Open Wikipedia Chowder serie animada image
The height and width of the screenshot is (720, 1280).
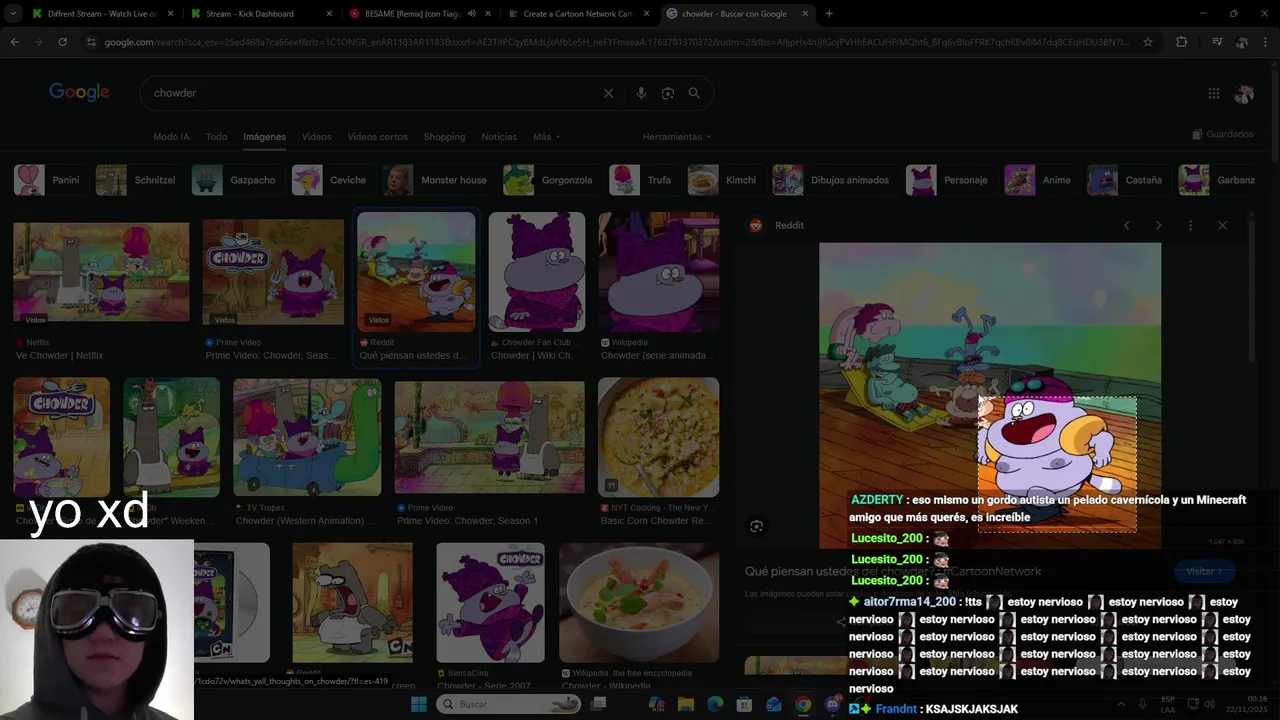tap(658, 272)
